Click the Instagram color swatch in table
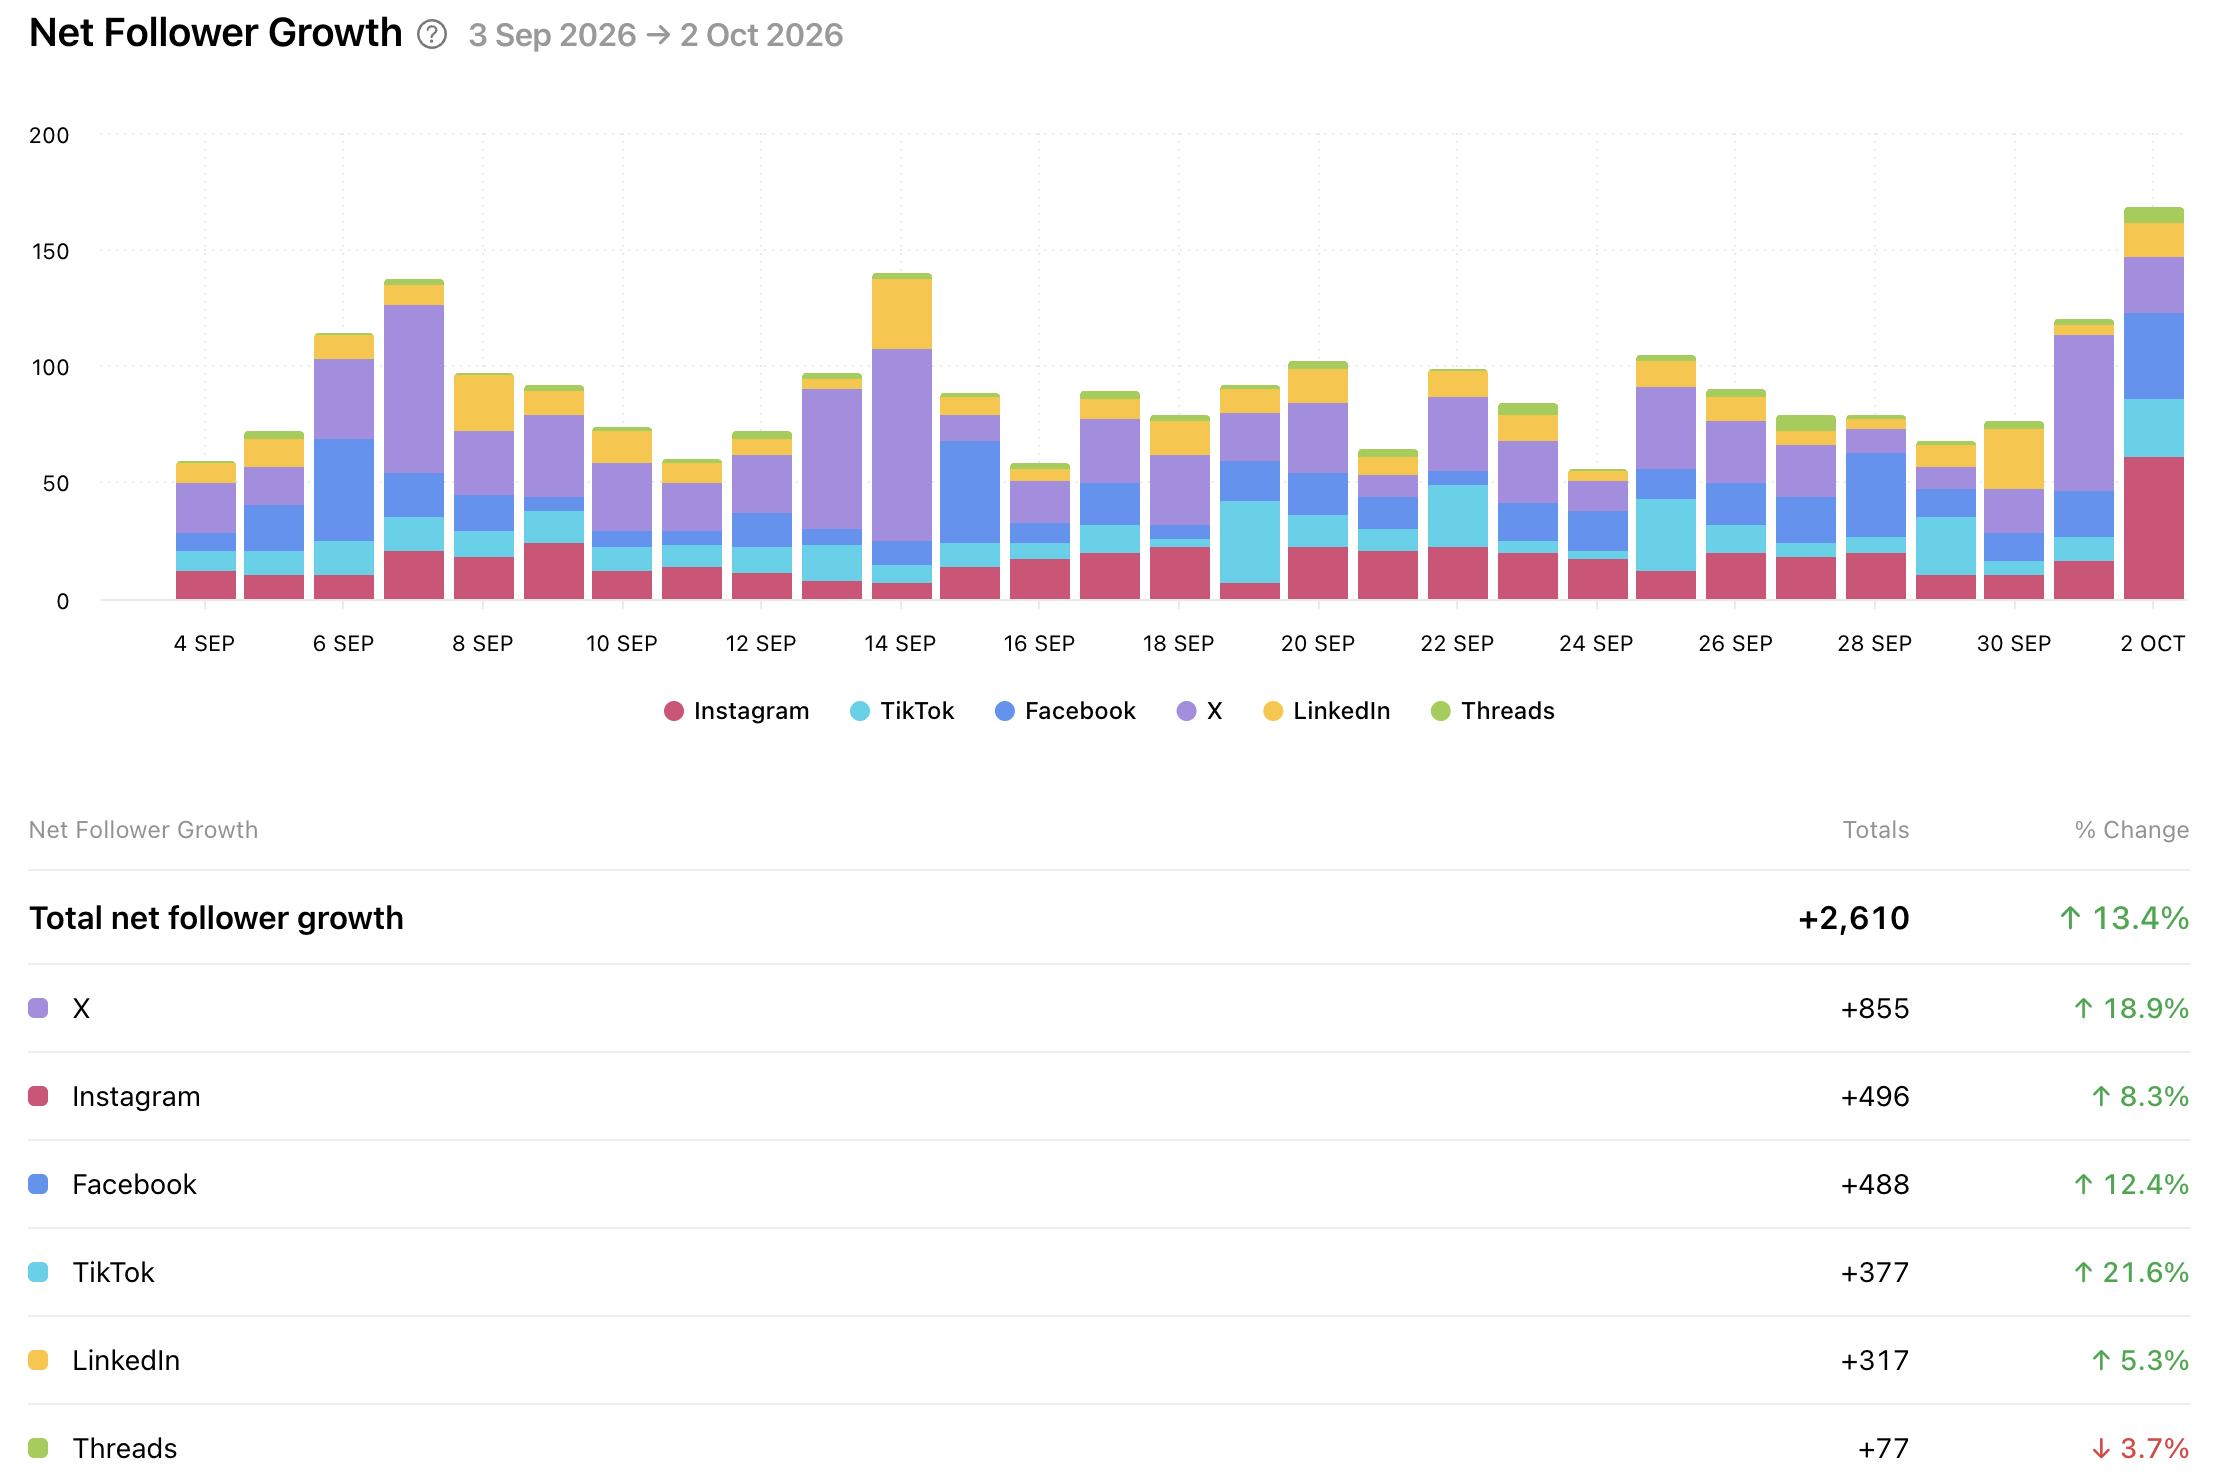 38,1096
